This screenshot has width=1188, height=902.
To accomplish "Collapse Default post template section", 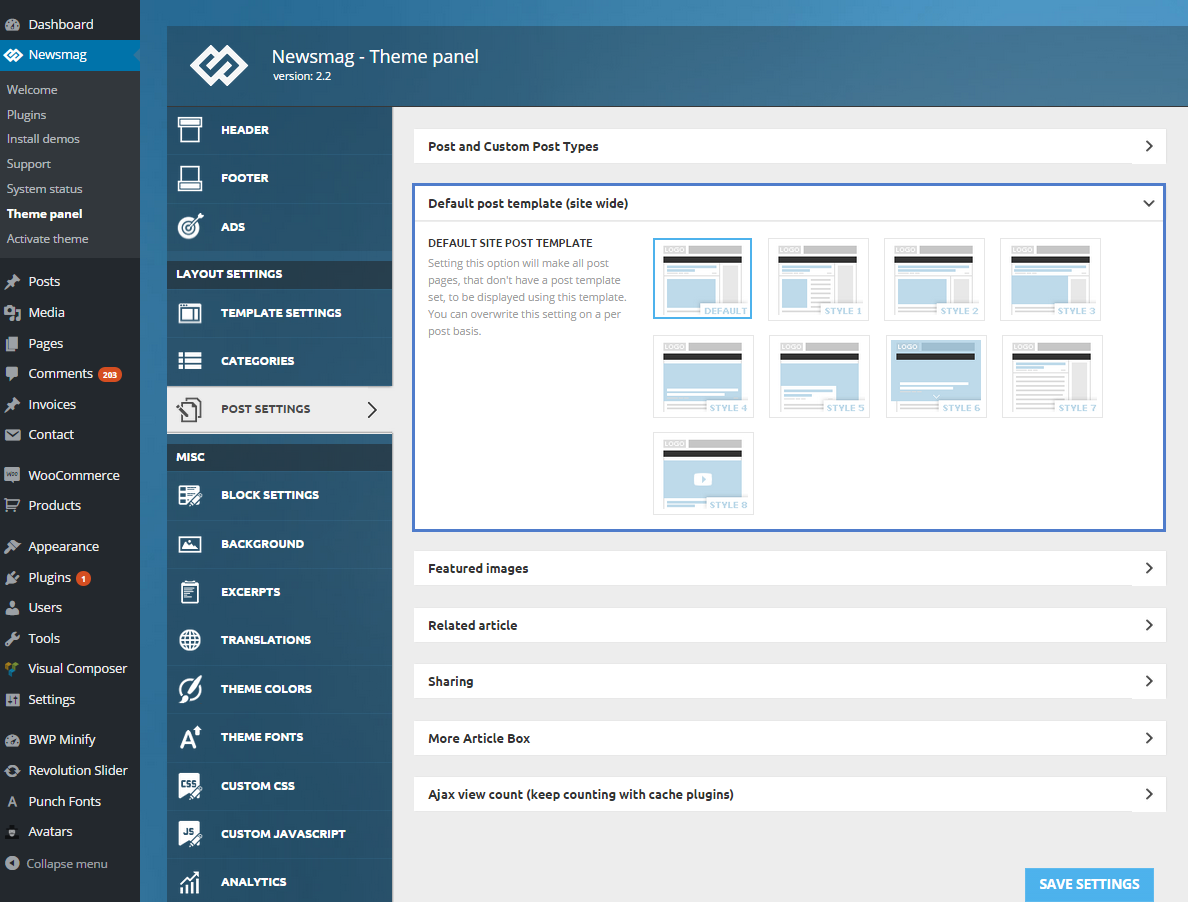I will point(789,204).
